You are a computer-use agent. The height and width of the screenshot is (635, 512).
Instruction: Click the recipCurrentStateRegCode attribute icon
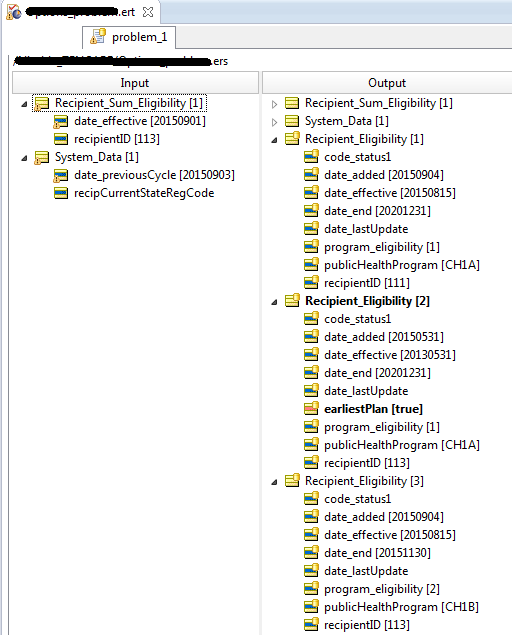61,193
